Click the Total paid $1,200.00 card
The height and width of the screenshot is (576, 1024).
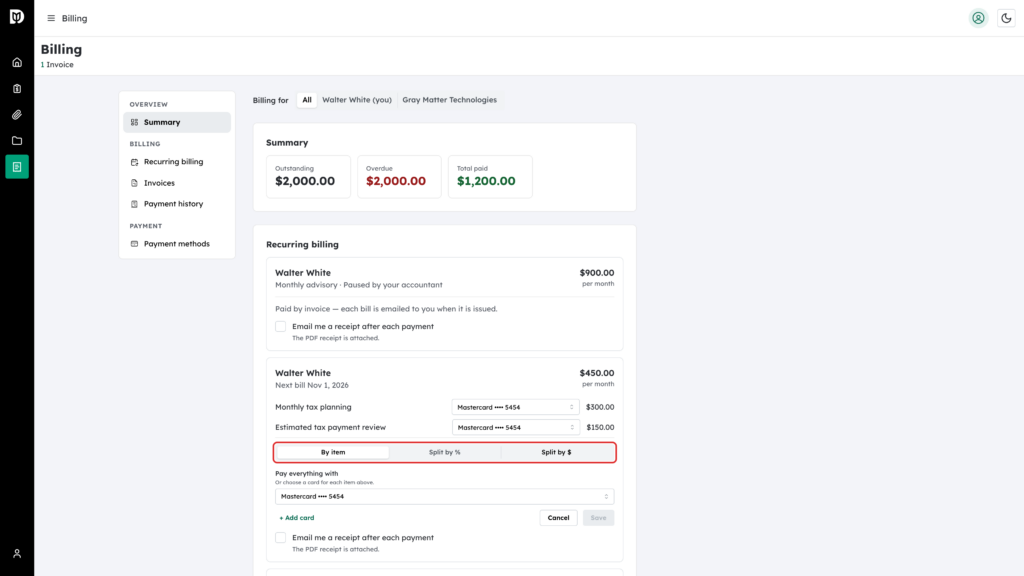pyautogui.click(x=490, y=177)
